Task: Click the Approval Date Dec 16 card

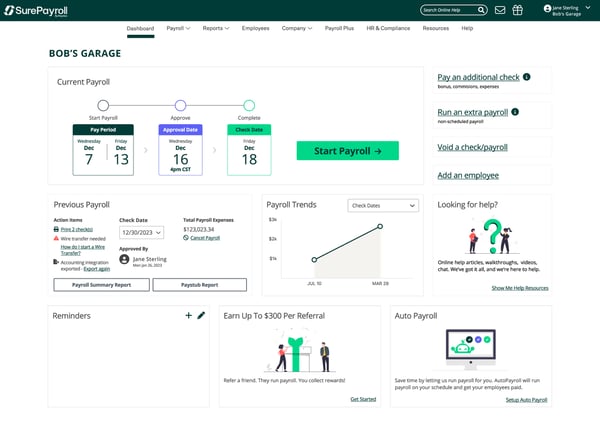Action: point(181,150)
